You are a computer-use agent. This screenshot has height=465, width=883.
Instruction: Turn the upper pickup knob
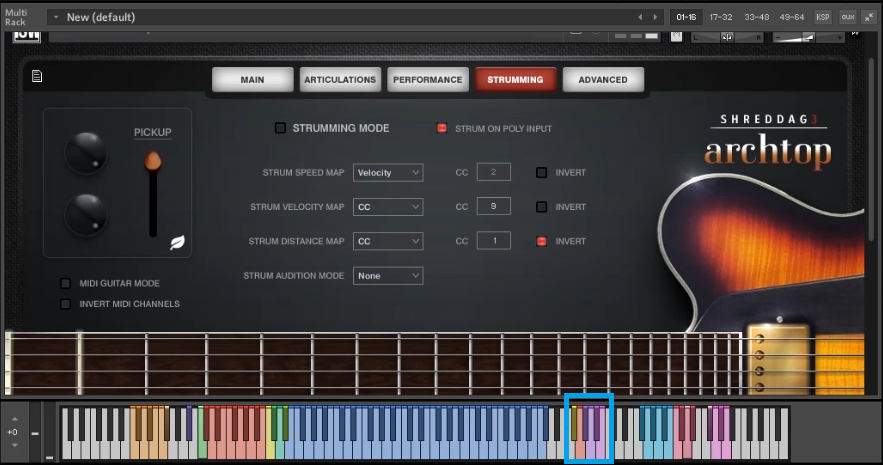86,153
